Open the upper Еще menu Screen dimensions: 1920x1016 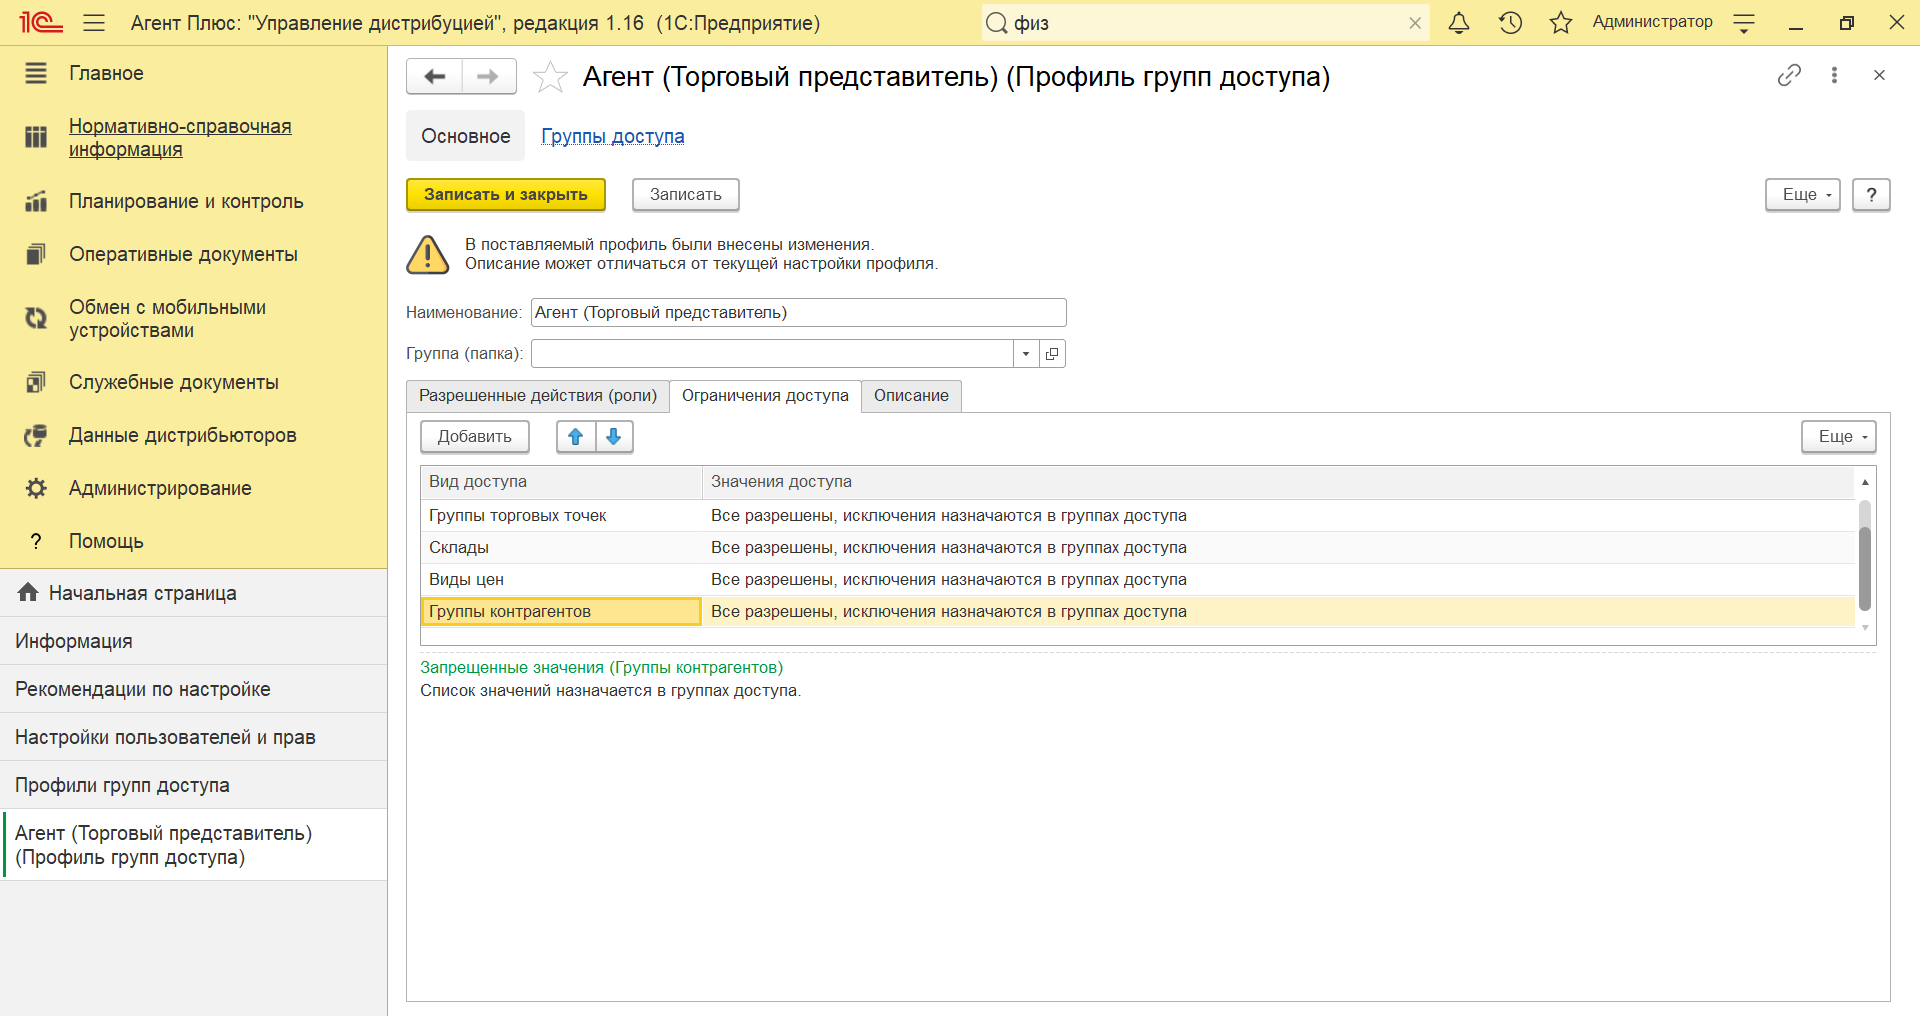(x=1803, y=194)
